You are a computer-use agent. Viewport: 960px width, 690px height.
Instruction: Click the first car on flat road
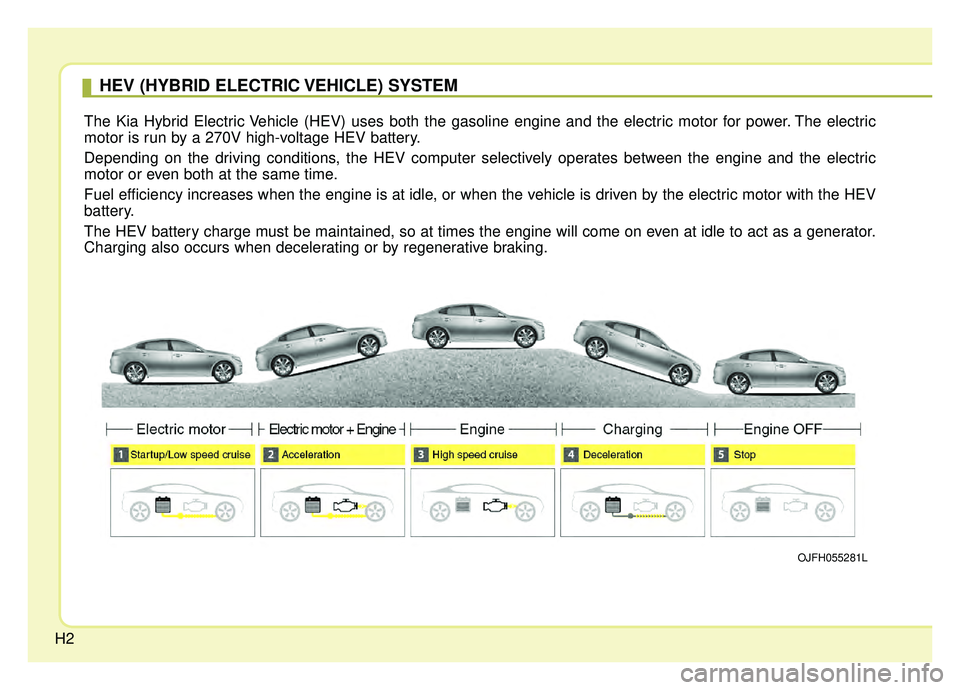(175, 361)
